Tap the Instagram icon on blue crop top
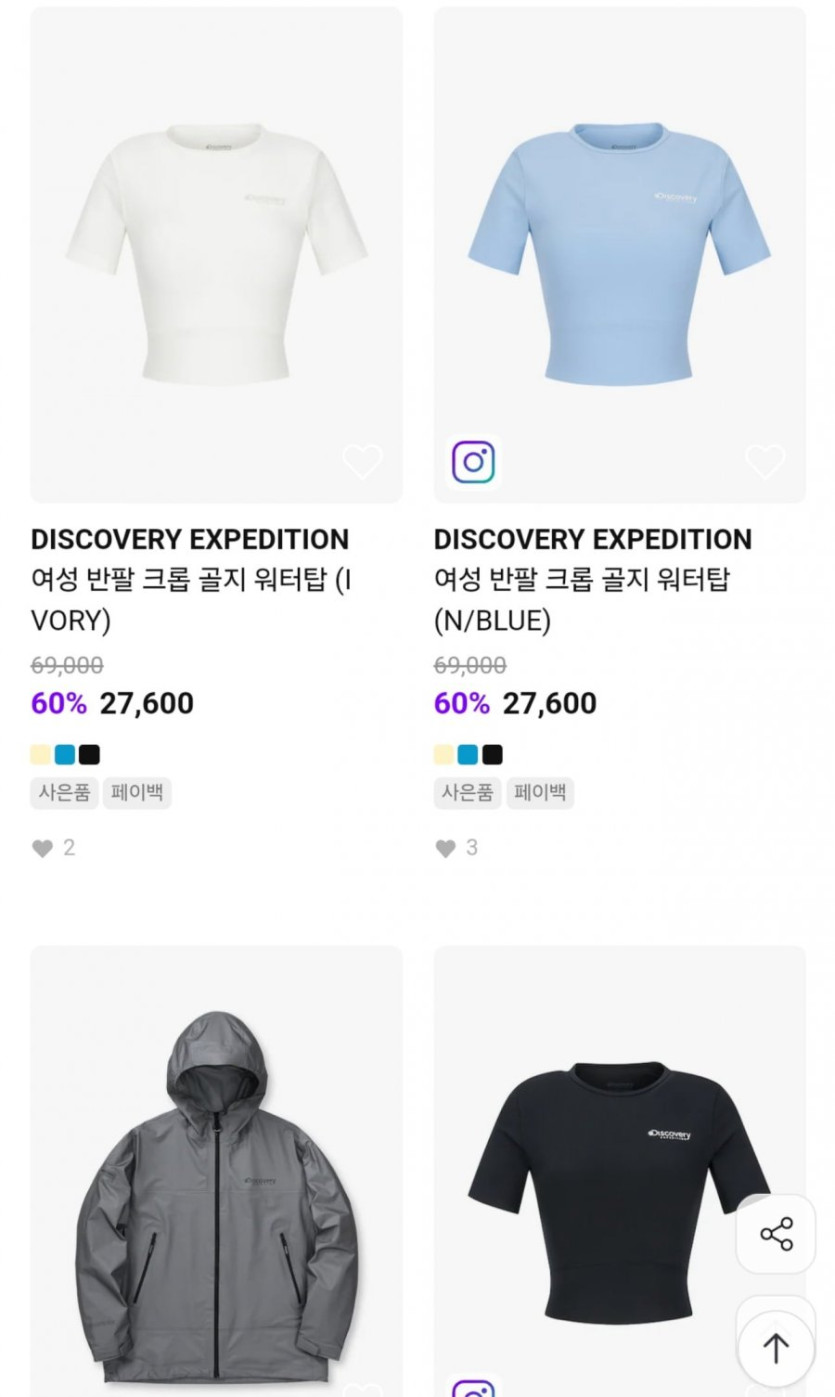Image resolution: width=835 pixels, height=1397 pixels. [x=473, y=462]
